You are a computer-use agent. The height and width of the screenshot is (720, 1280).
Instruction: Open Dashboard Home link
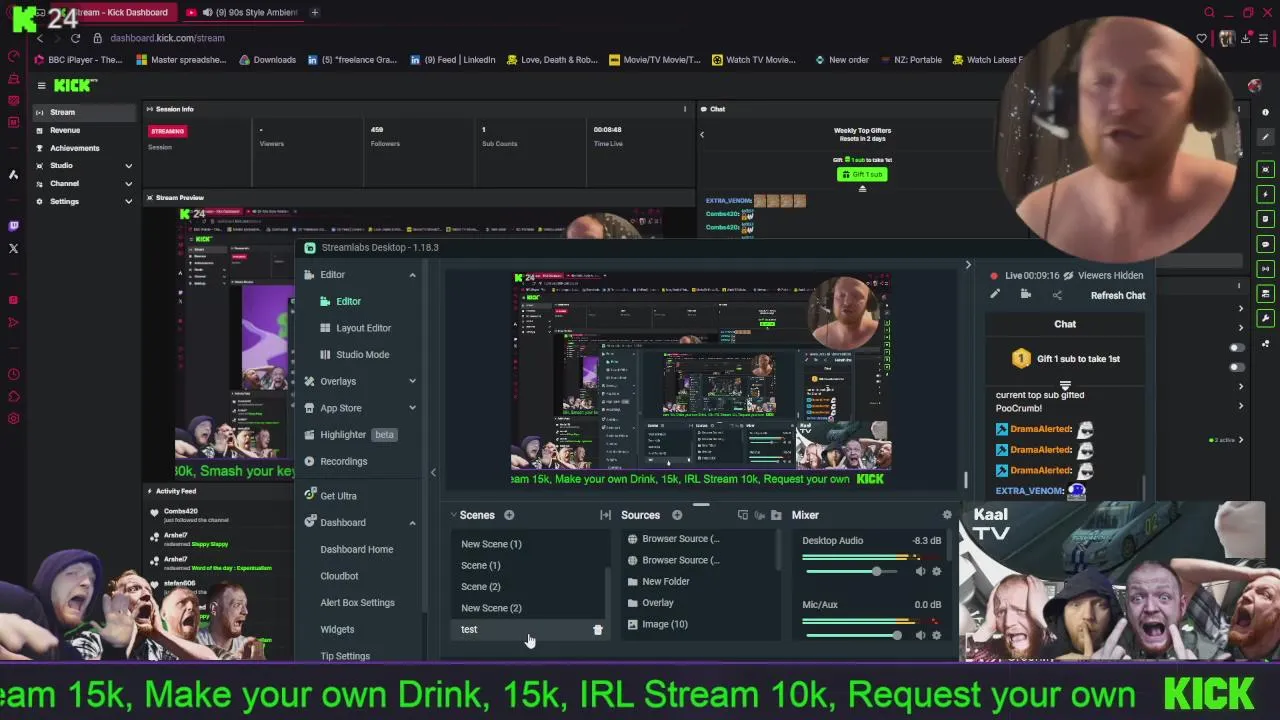pyautogui.click(x=356, y=549)
